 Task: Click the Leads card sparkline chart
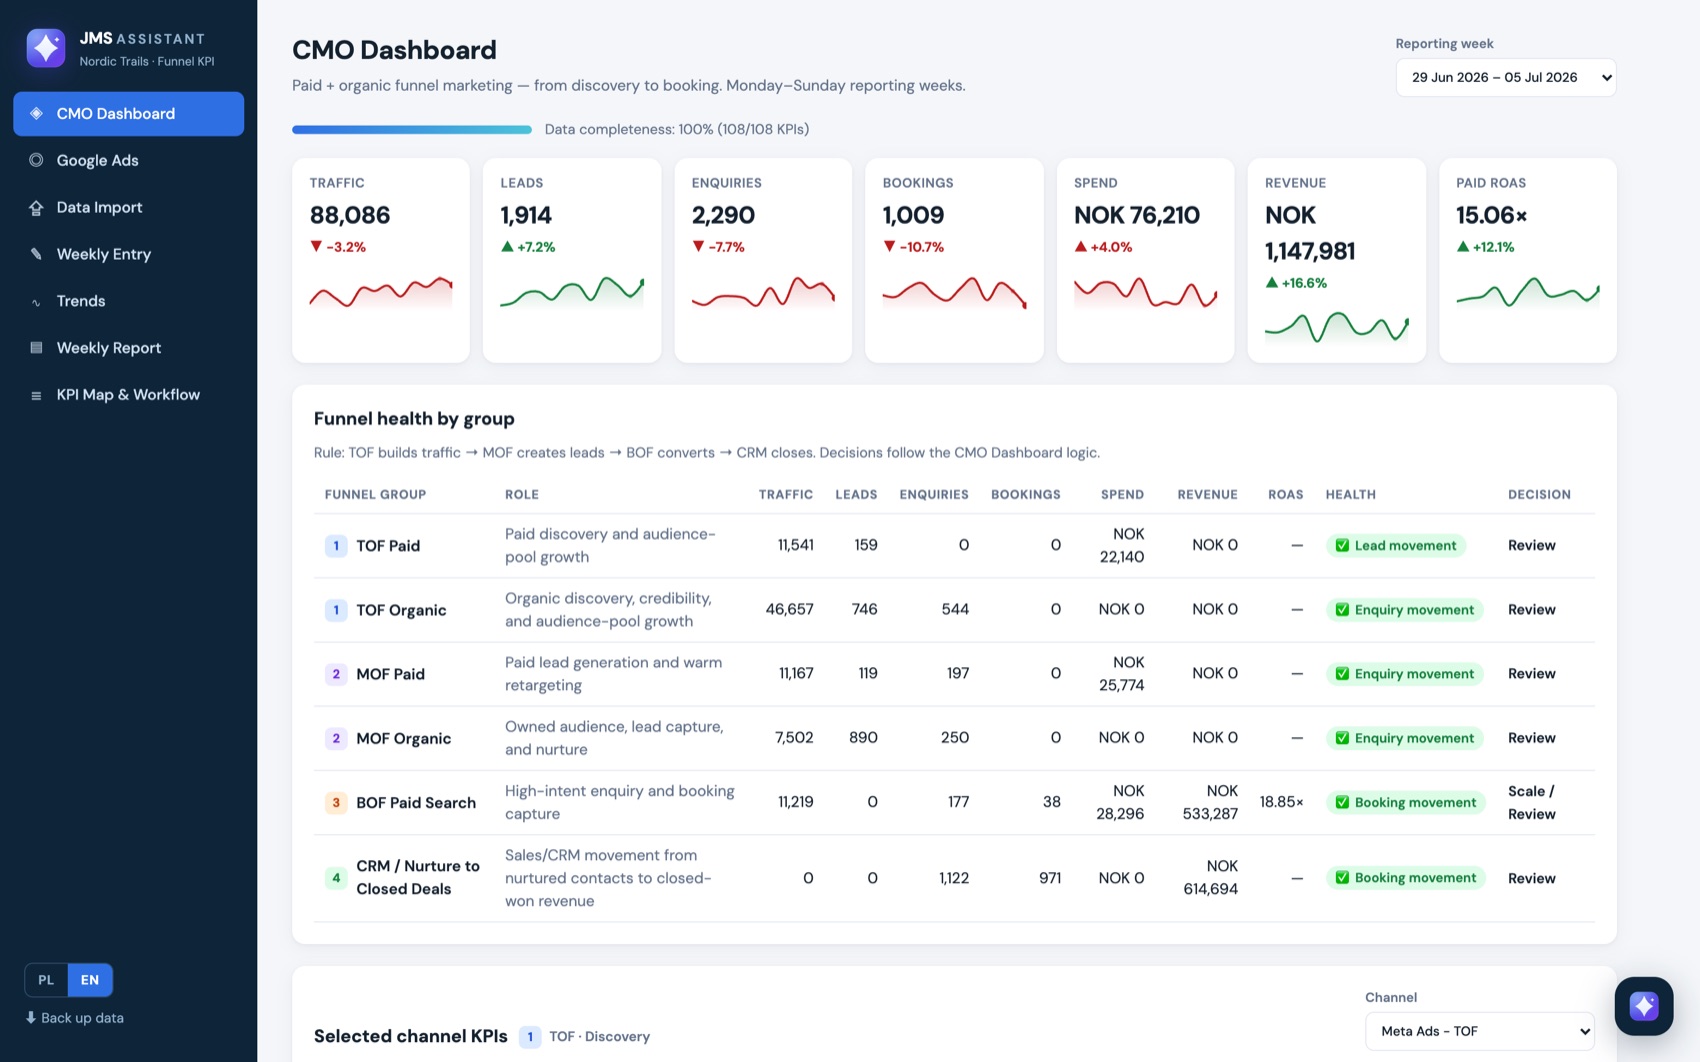(572, 292)
